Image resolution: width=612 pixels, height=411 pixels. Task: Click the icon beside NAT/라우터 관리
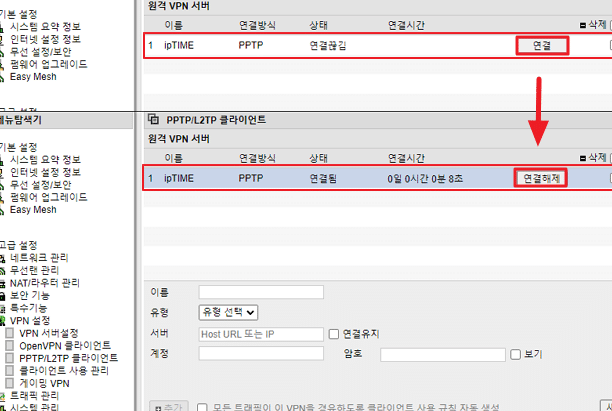(2, 283)
